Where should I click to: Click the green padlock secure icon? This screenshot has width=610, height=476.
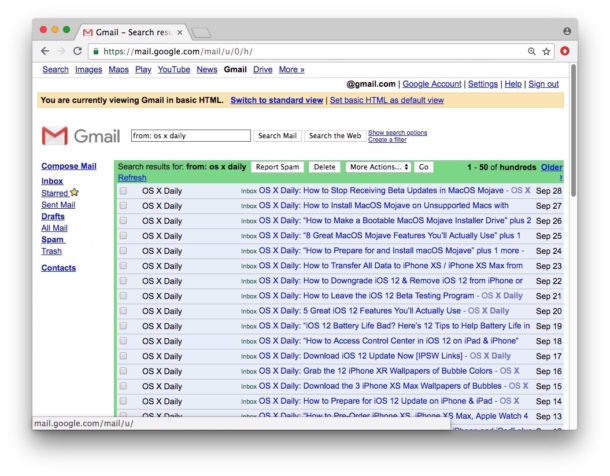pyautogui.click(x=96, y=51)
